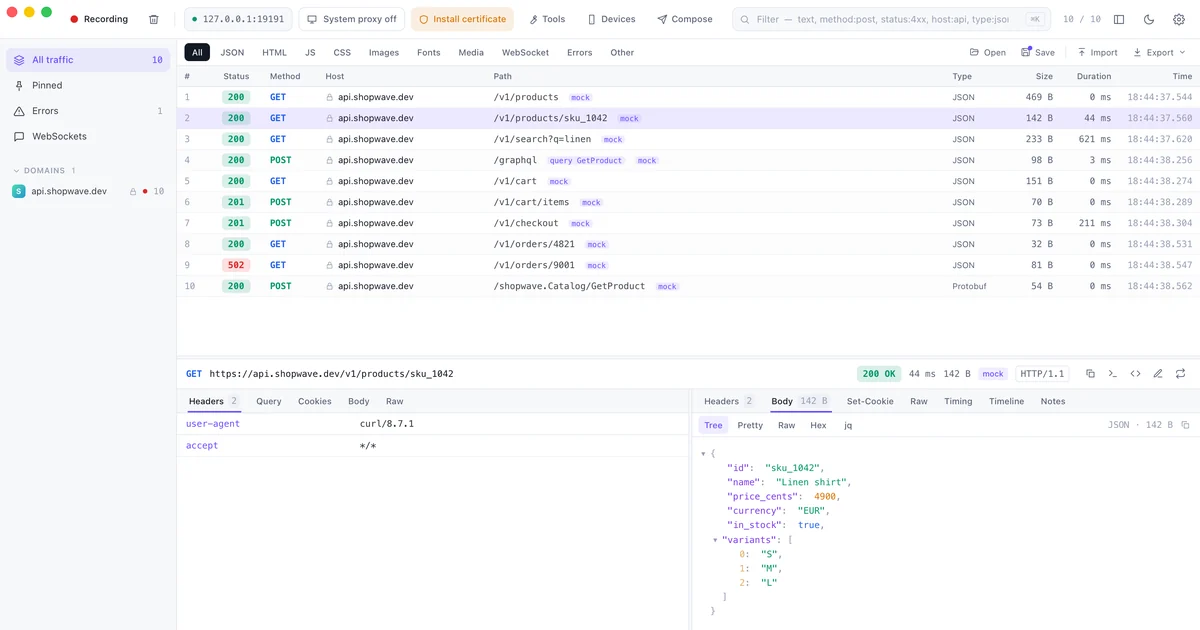The image size is (1200, 630).
Task: Open response Notes tab
Action: click(x=1053, y=401)
